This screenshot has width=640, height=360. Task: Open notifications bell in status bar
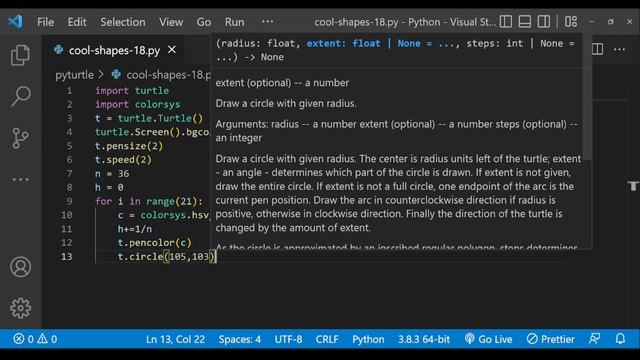(620, 339)
